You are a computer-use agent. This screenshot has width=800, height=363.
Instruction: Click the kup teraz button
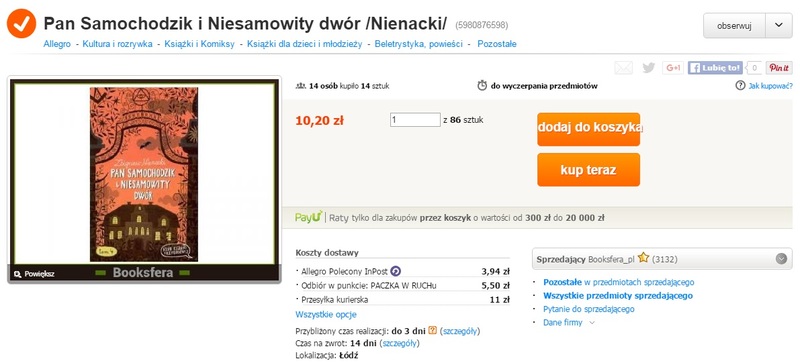tap(588, 170)
